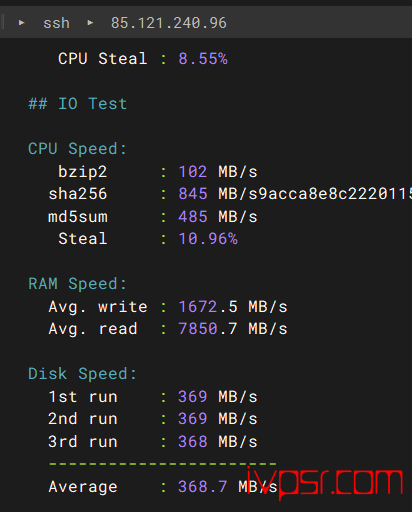The height and width of the screenshot is (512, 412).
Task: Click the sha256 845 value
Action: [x=193, y=194]
